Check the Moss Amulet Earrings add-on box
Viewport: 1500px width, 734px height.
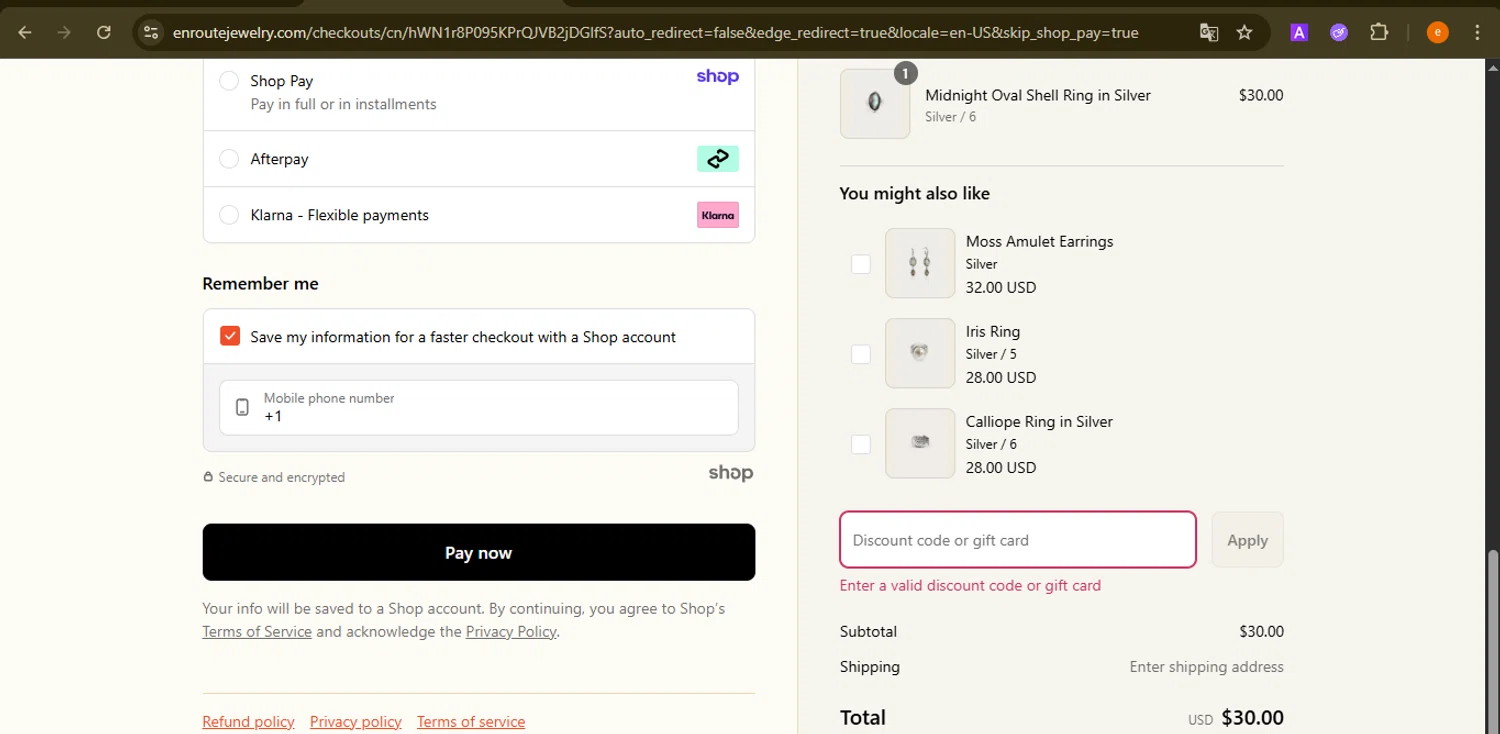coord(860,264)
